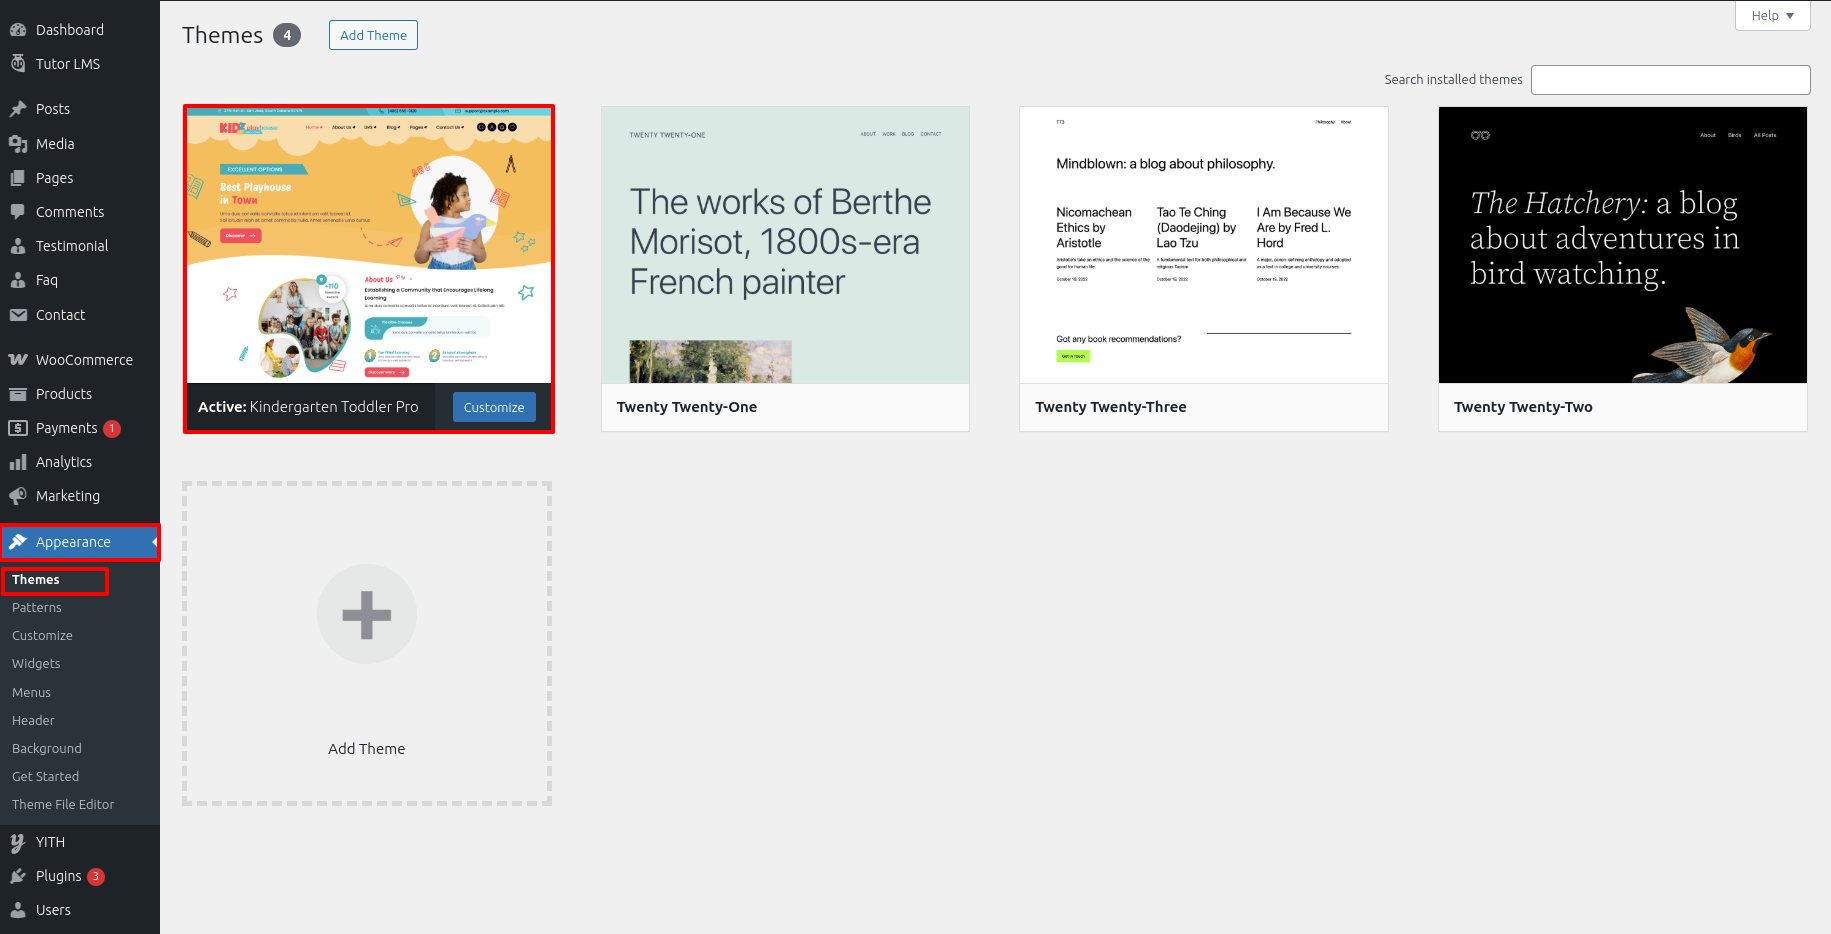Click Customize button on active theme
Viewport: 1831px width, 934px height.
click(x=494, y=407)
